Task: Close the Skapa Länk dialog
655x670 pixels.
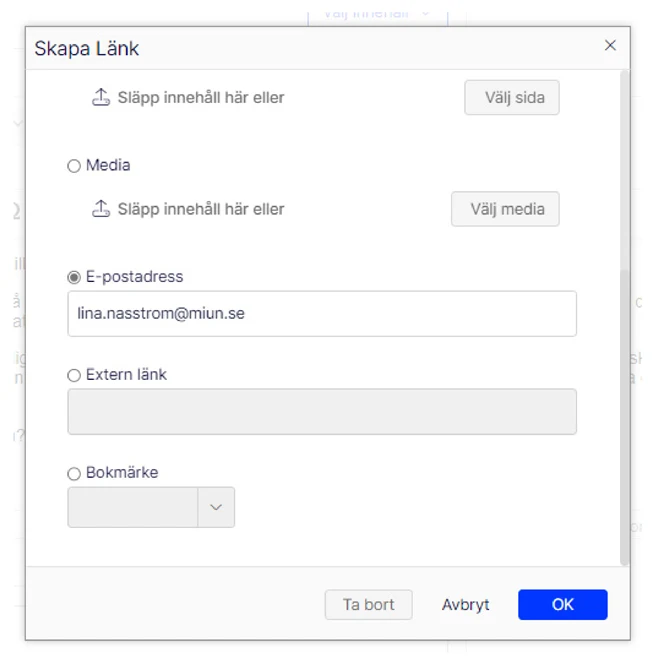Action: click(610, 45)
